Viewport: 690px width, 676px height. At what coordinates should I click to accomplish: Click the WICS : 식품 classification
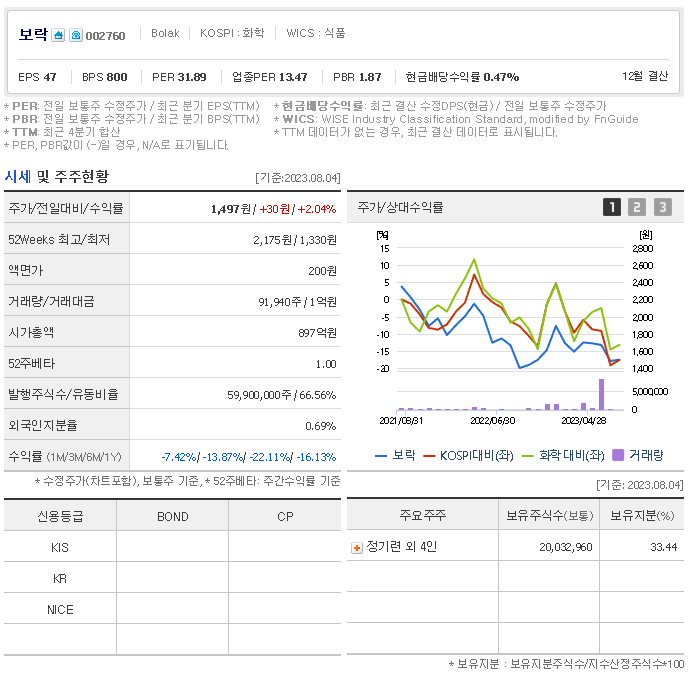click(x=316, y=33)
